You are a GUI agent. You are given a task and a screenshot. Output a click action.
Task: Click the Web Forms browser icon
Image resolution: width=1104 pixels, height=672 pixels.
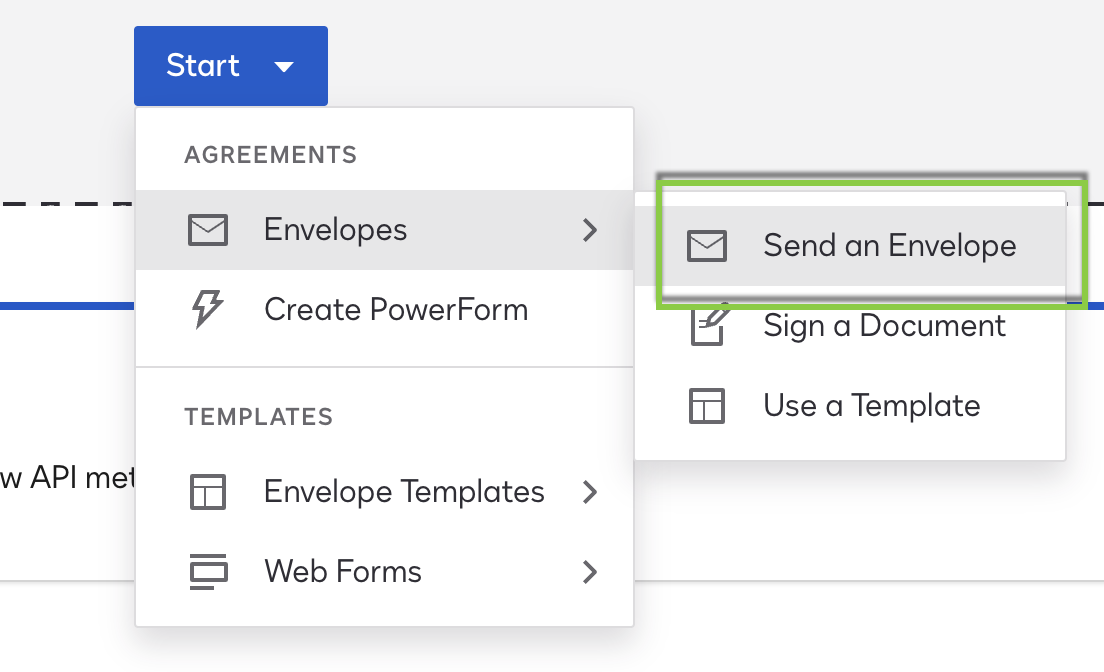[208, 571]
